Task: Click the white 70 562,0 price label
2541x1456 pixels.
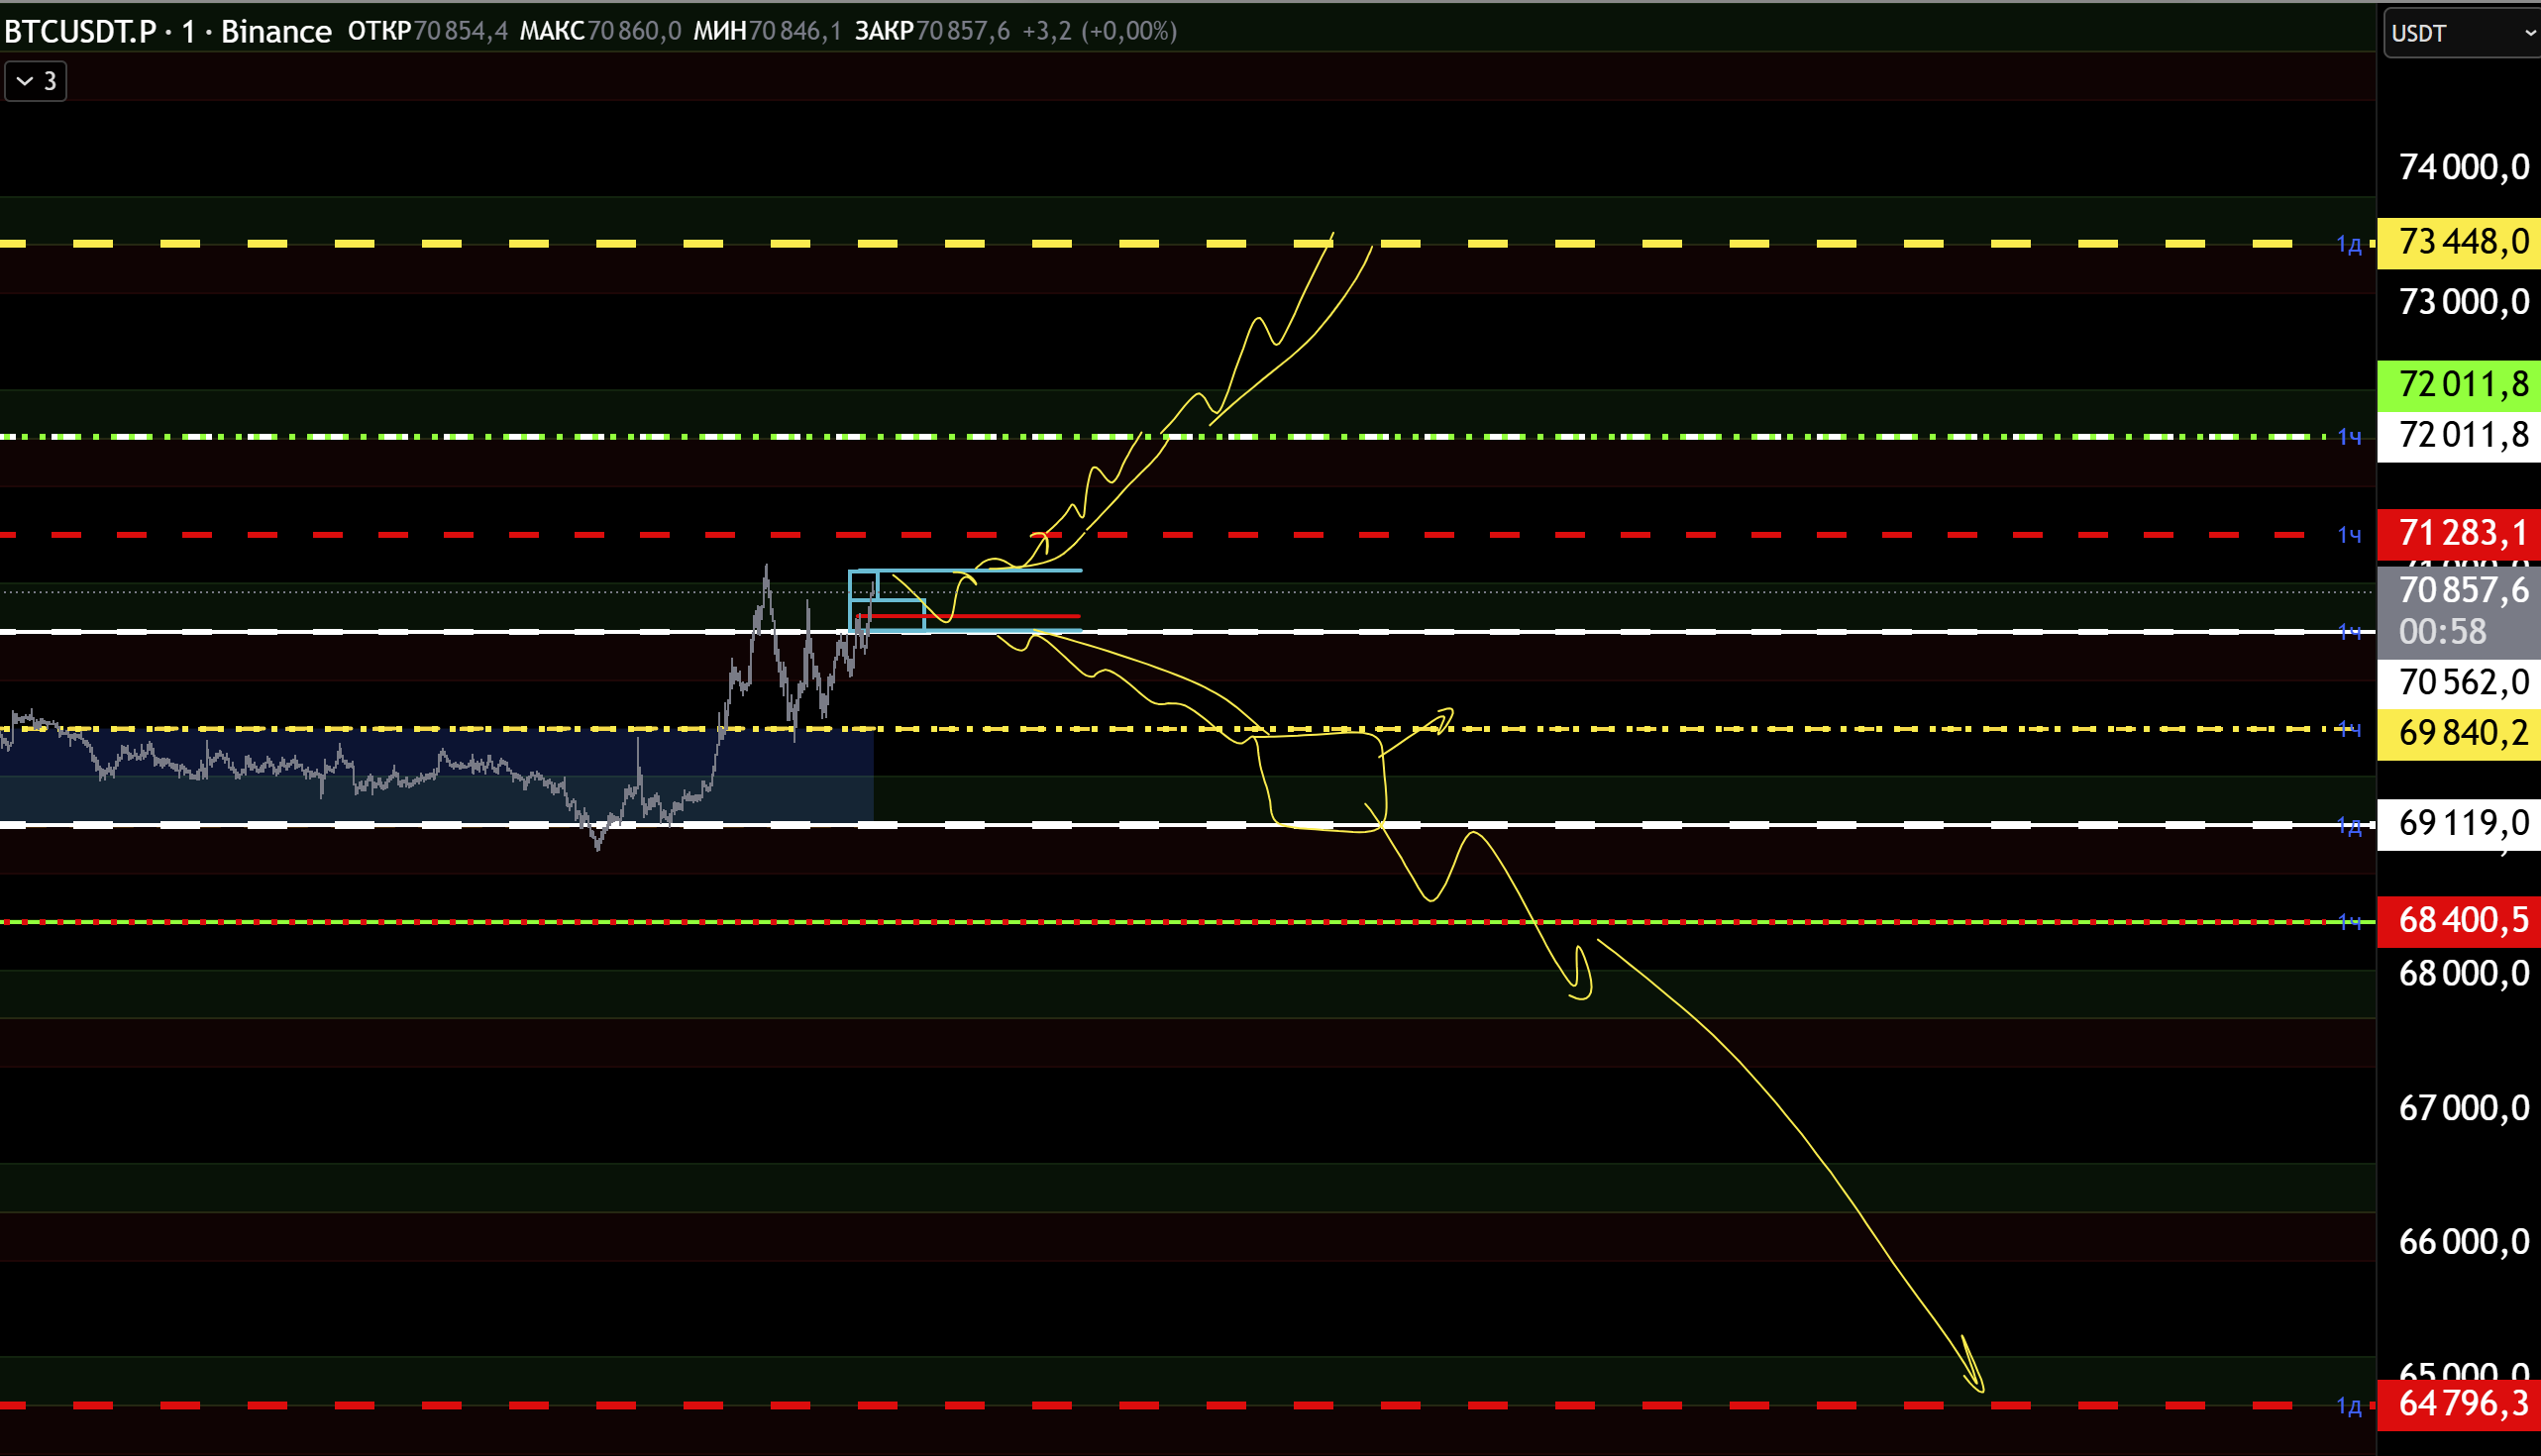Action: (x=2460, y=682)
